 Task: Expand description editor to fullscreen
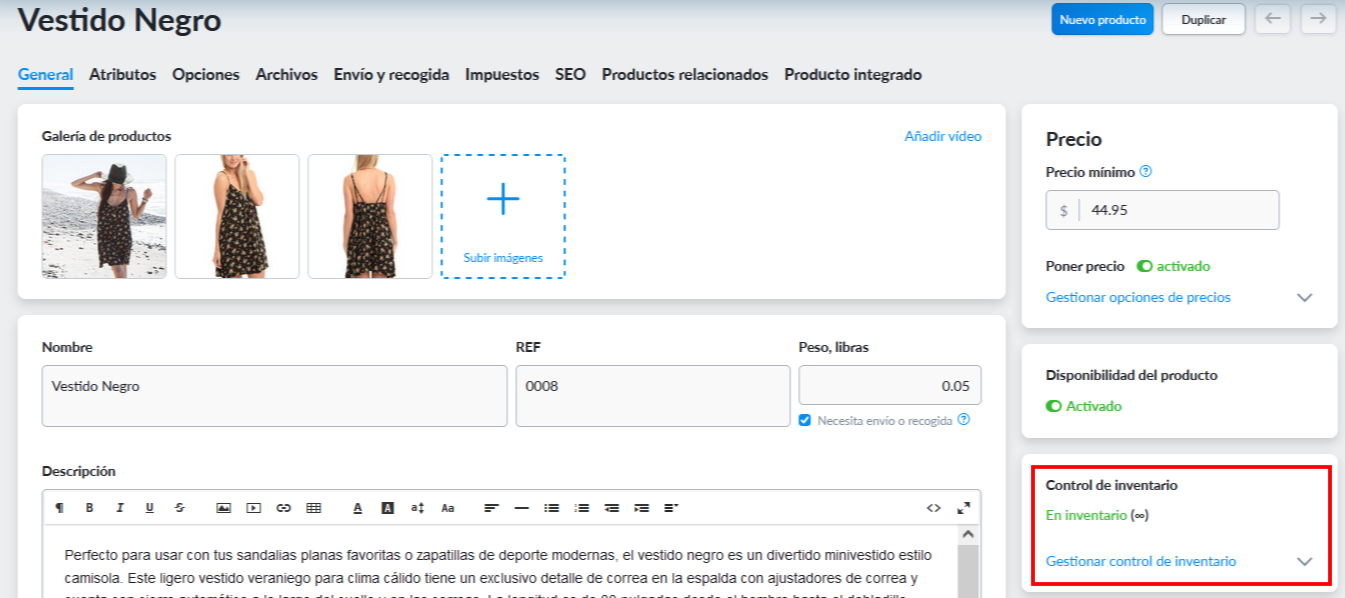[964, 508]
